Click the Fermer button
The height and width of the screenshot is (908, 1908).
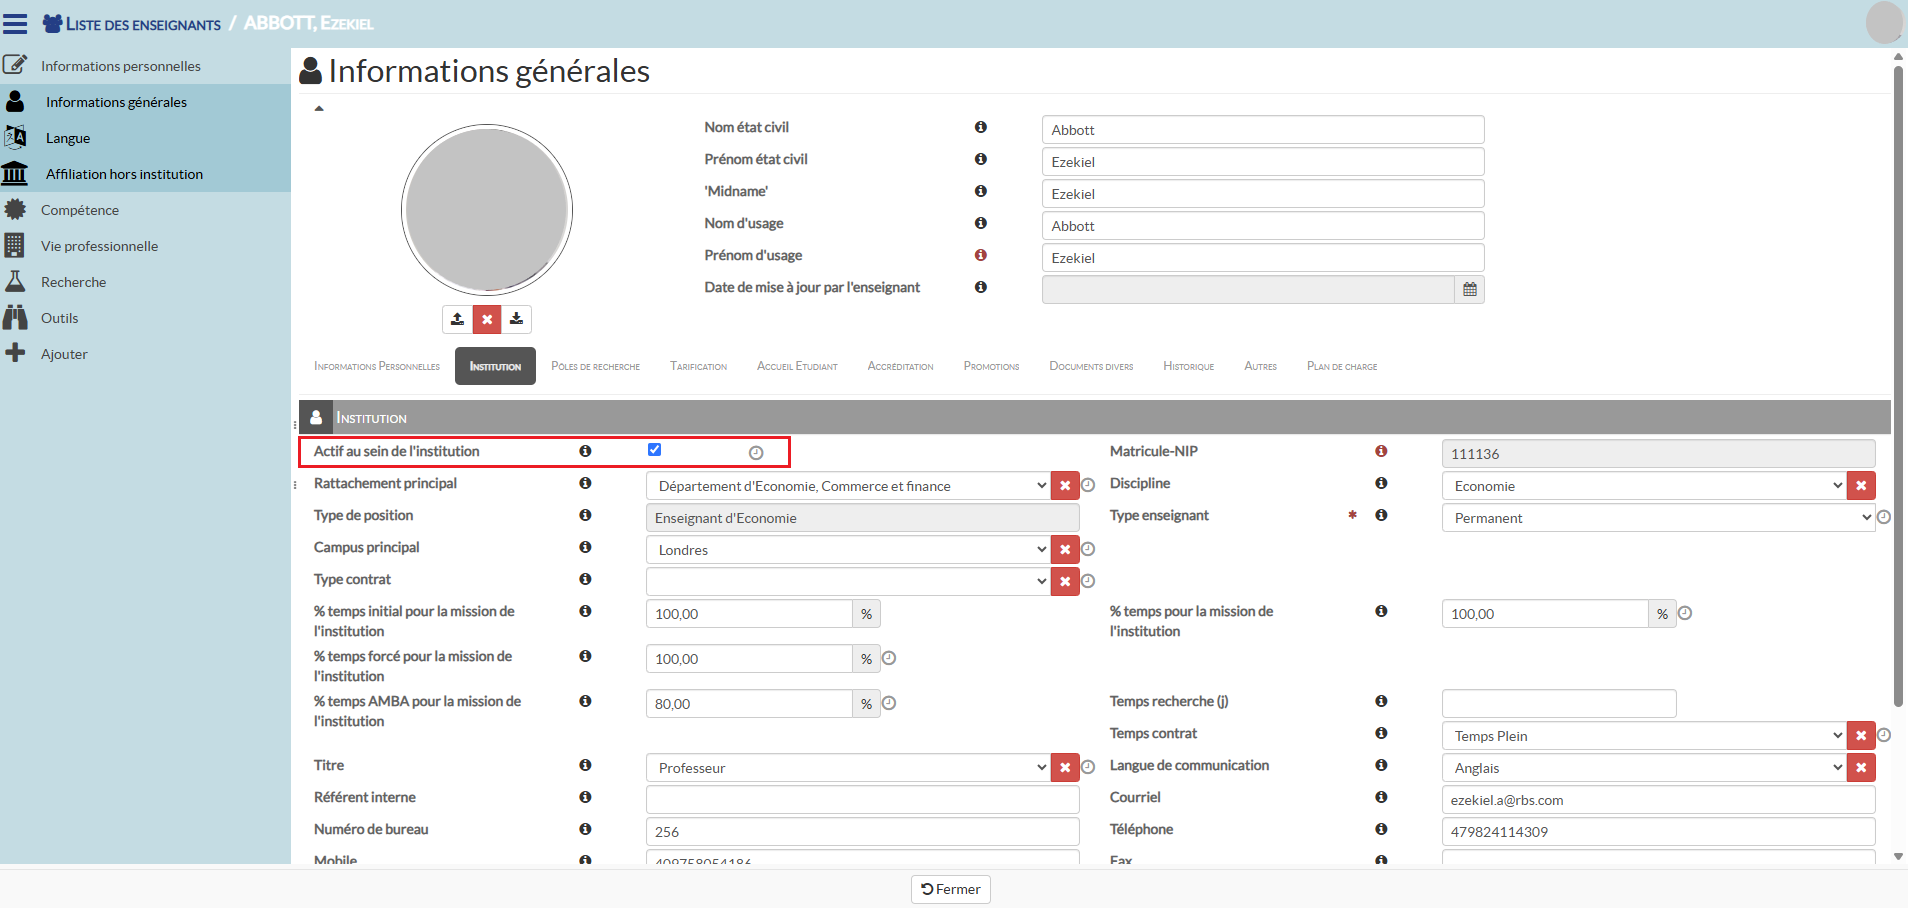click(950, 889)
